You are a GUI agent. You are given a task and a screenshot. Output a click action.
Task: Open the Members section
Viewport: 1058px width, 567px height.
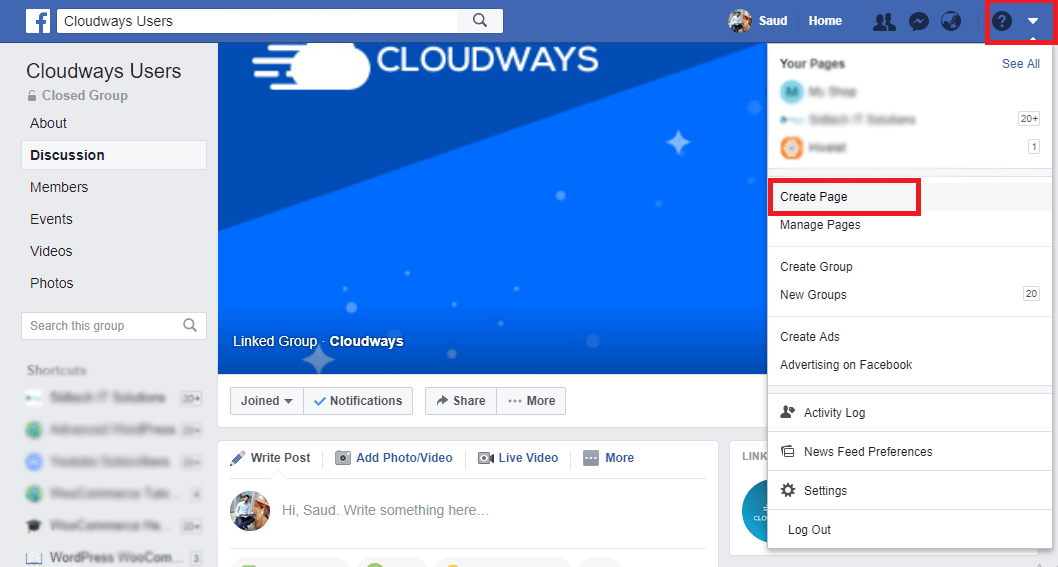pyautogui.click(x=59, y=187)
